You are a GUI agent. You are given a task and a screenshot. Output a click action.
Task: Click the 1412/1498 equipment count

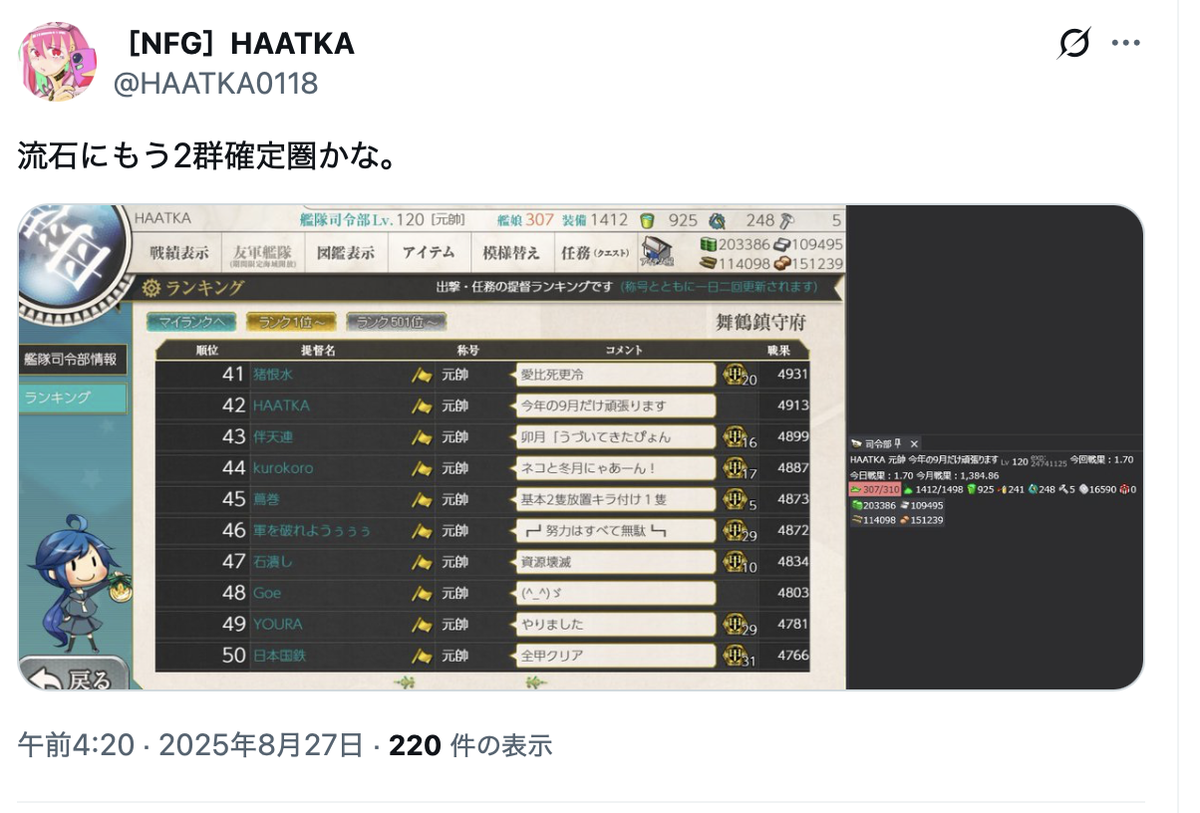click(x=933, y=490)
